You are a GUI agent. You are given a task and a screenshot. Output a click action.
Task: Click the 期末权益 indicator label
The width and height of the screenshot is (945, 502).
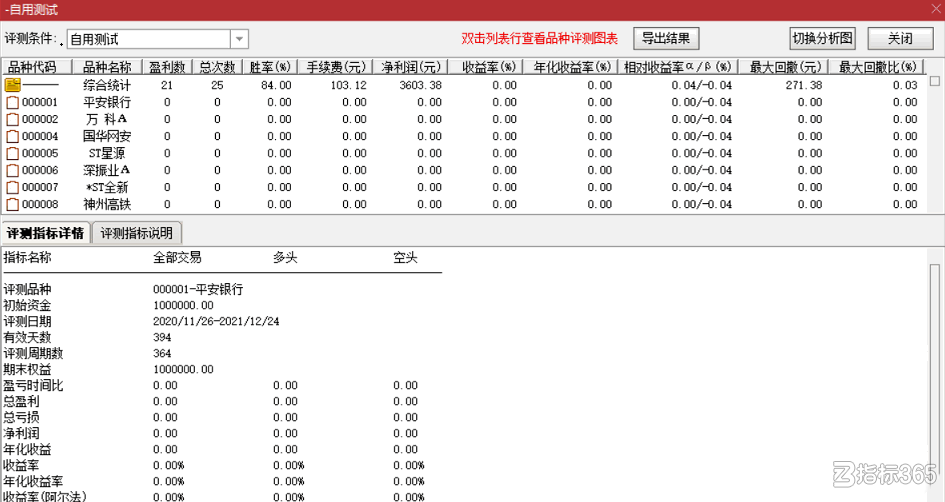click(27, 369)
